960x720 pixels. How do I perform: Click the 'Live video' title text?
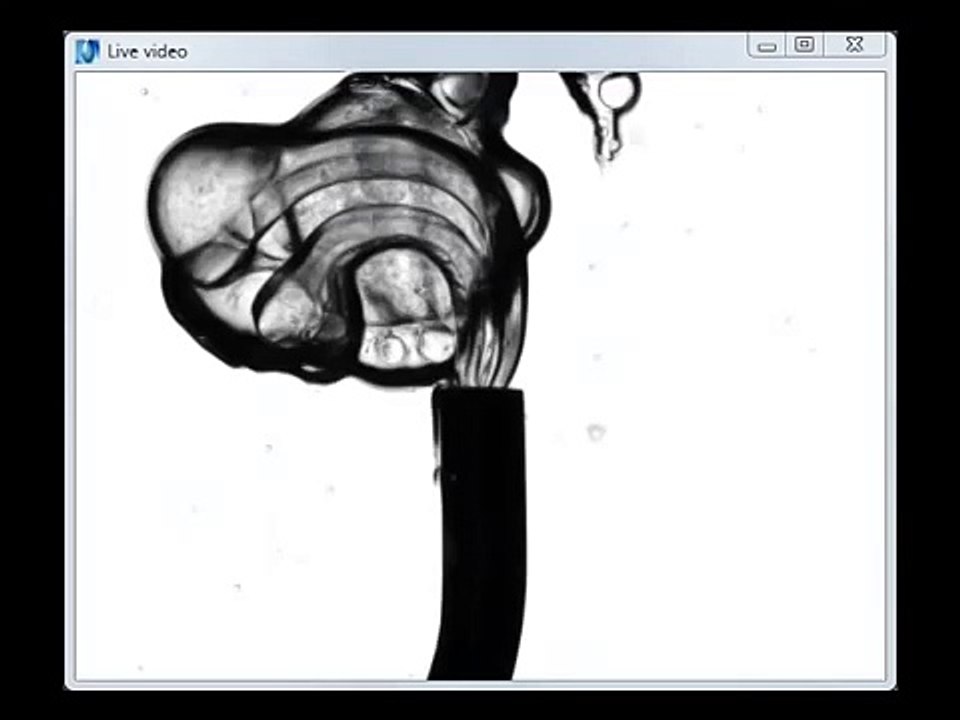(x=147, y=52)
